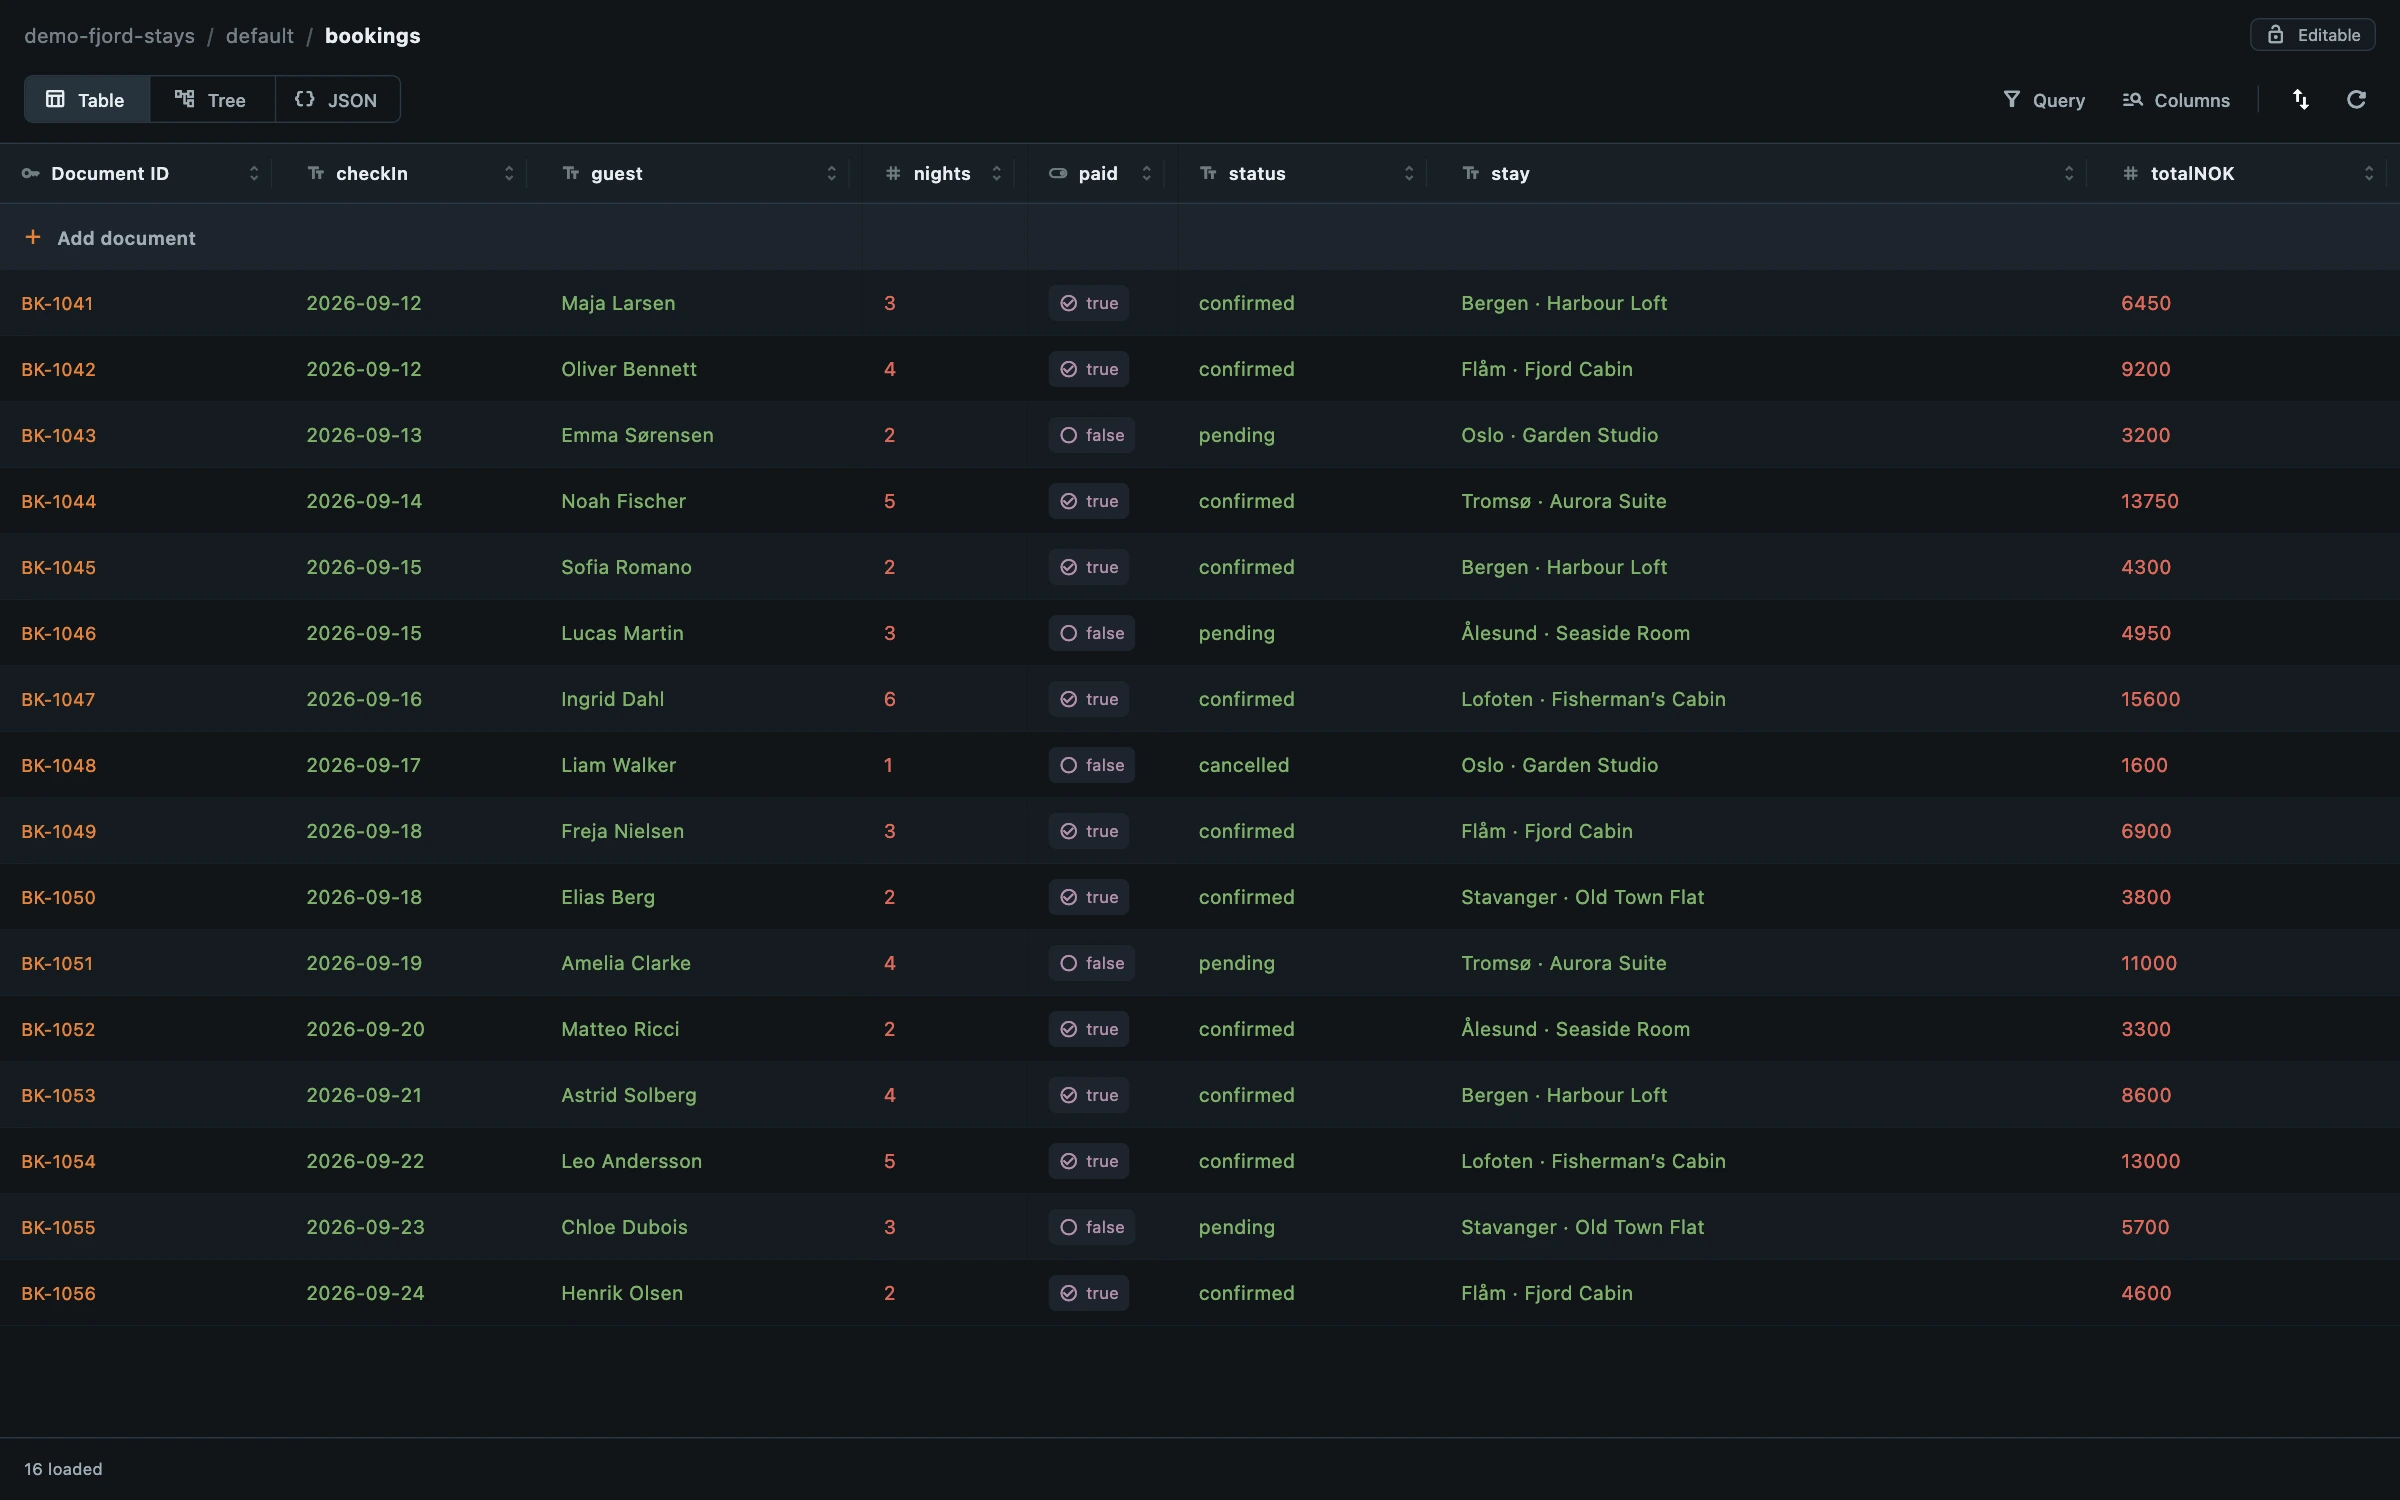Switch to the JSON view tab
Screen dimensions: 2400x1500
point(337,99)
